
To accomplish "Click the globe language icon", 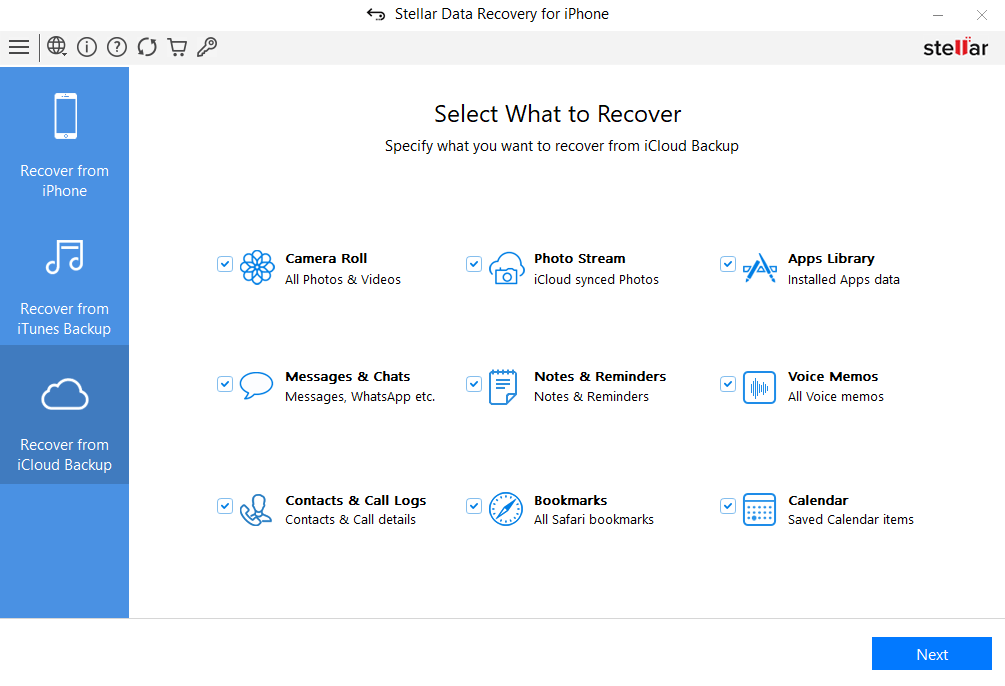I will tap(57, 47).
